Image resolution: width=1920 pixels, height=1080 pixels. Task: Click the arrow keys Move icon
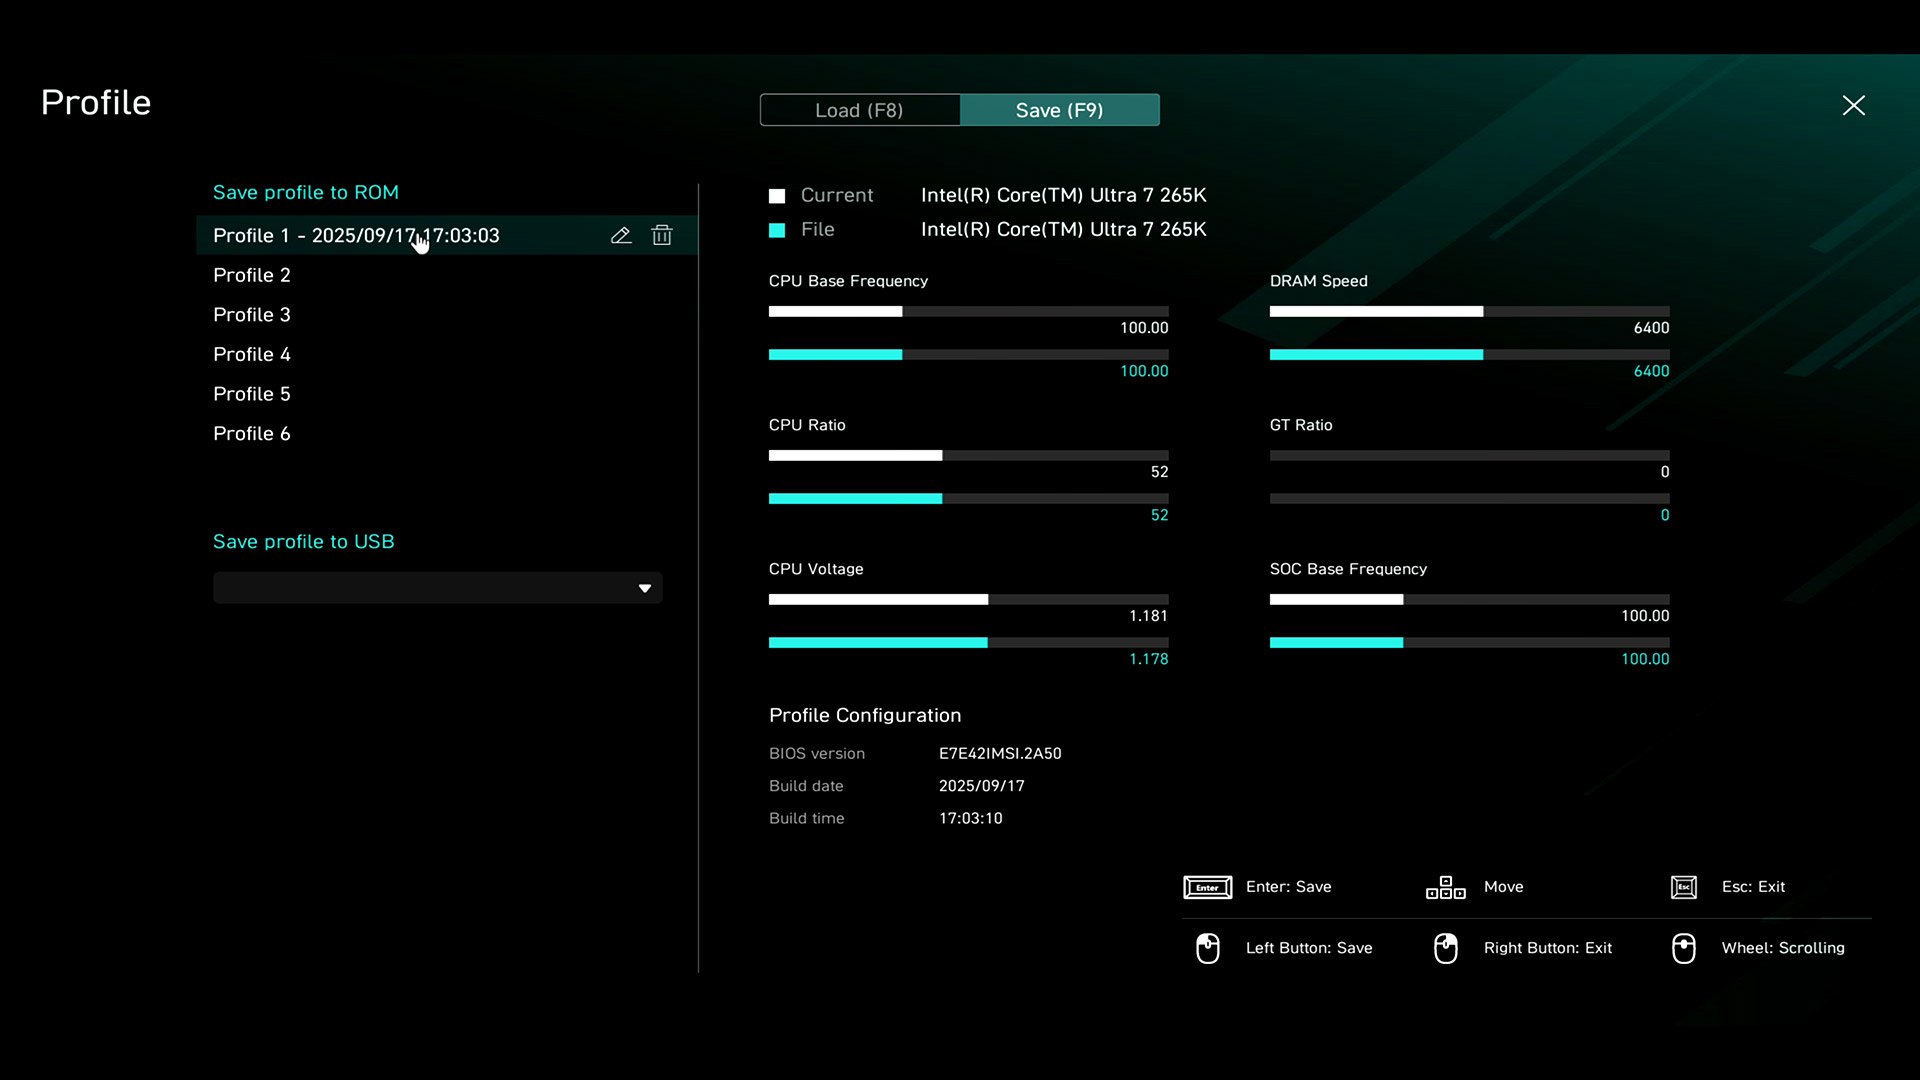click(x=1445, y=887)
